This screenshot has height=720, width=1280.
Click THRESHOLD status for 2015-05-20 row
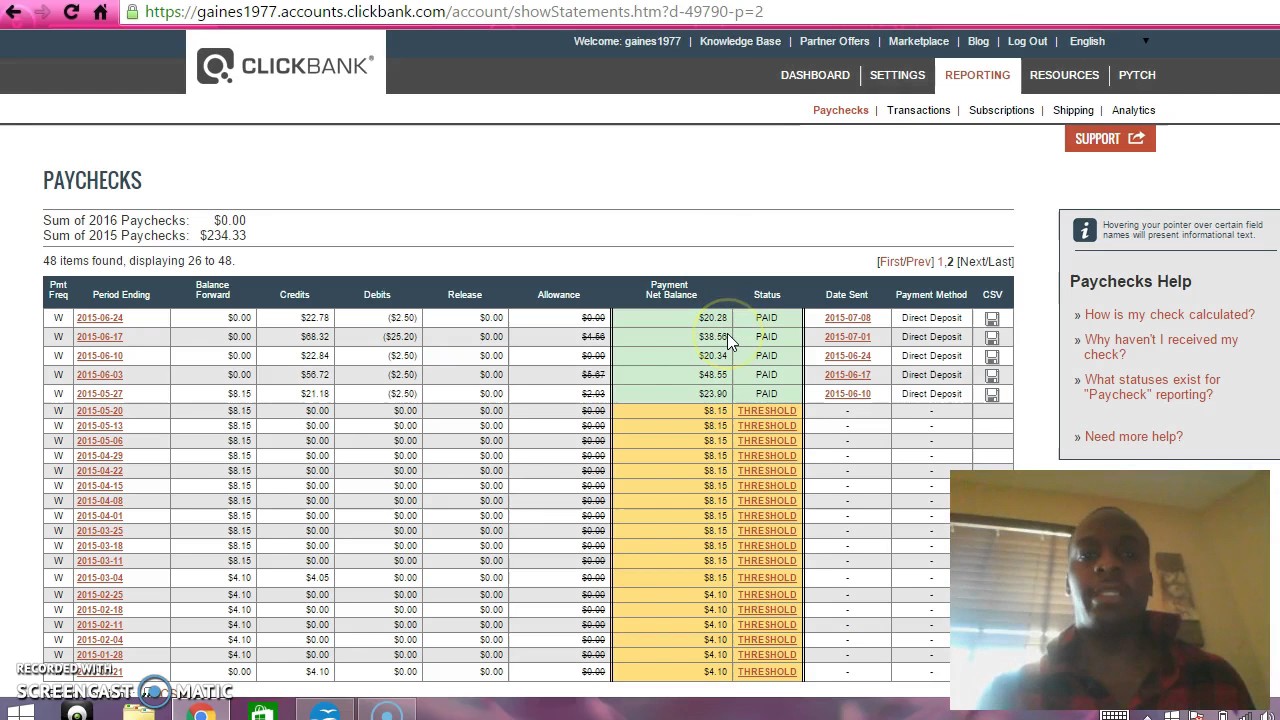click(767, 411)
